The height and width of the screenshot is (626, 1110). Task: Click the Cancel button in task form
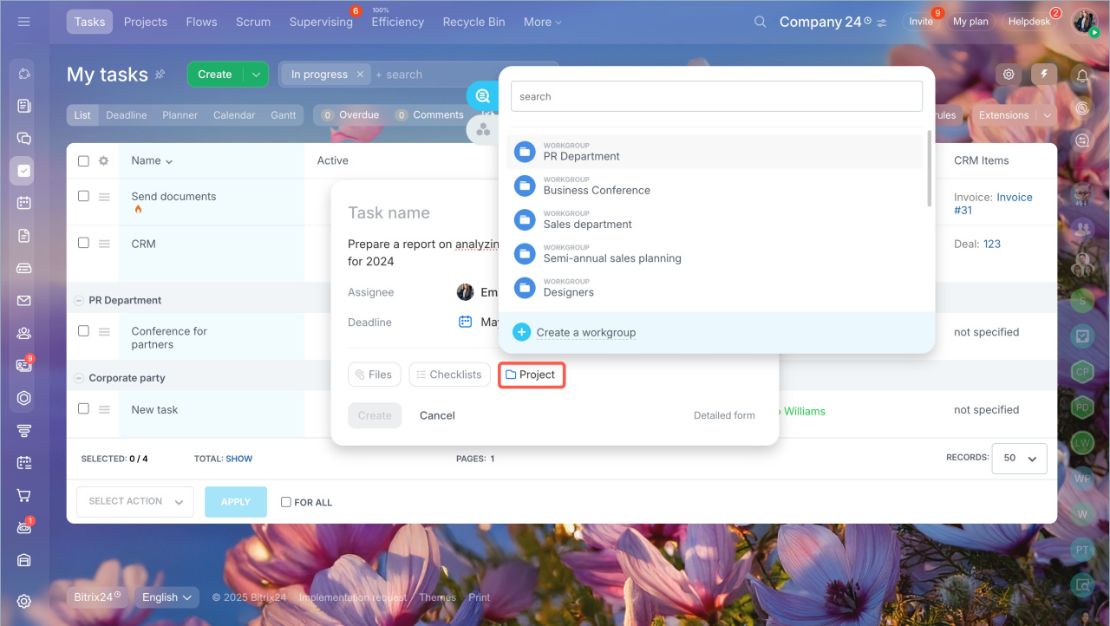437,416
